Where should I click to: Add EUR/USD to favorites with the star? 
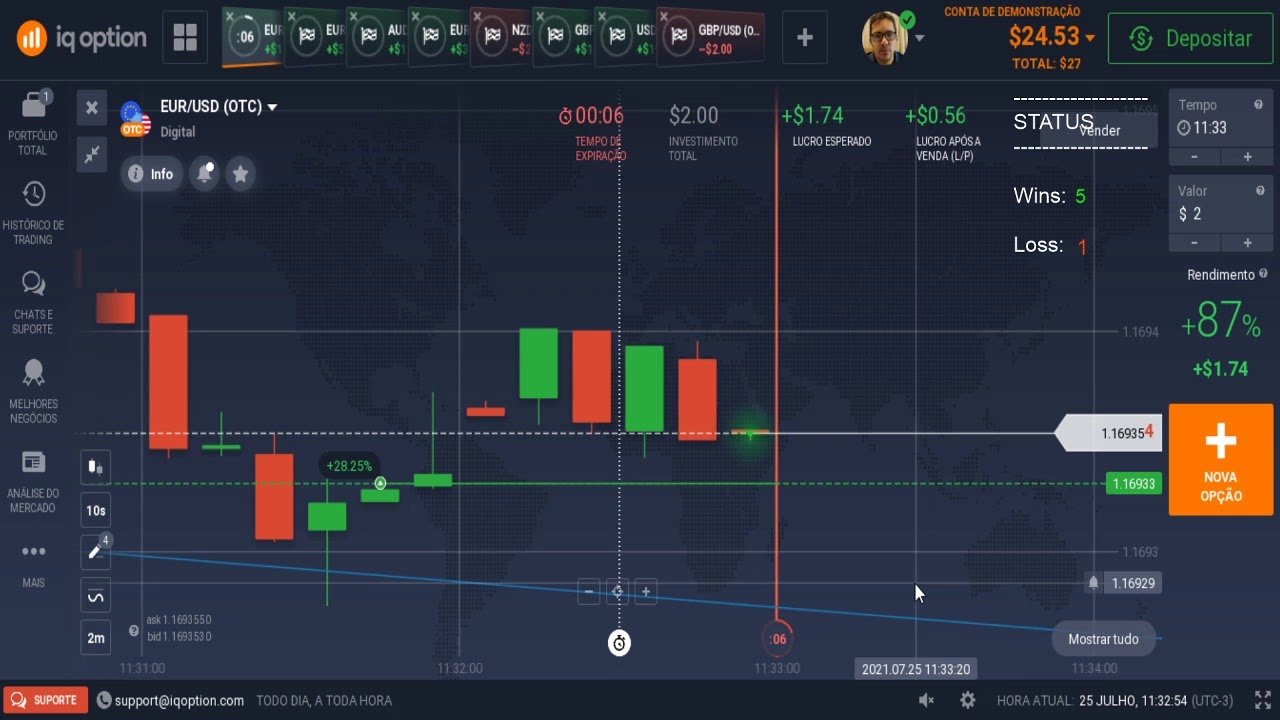tap(240, 173)
